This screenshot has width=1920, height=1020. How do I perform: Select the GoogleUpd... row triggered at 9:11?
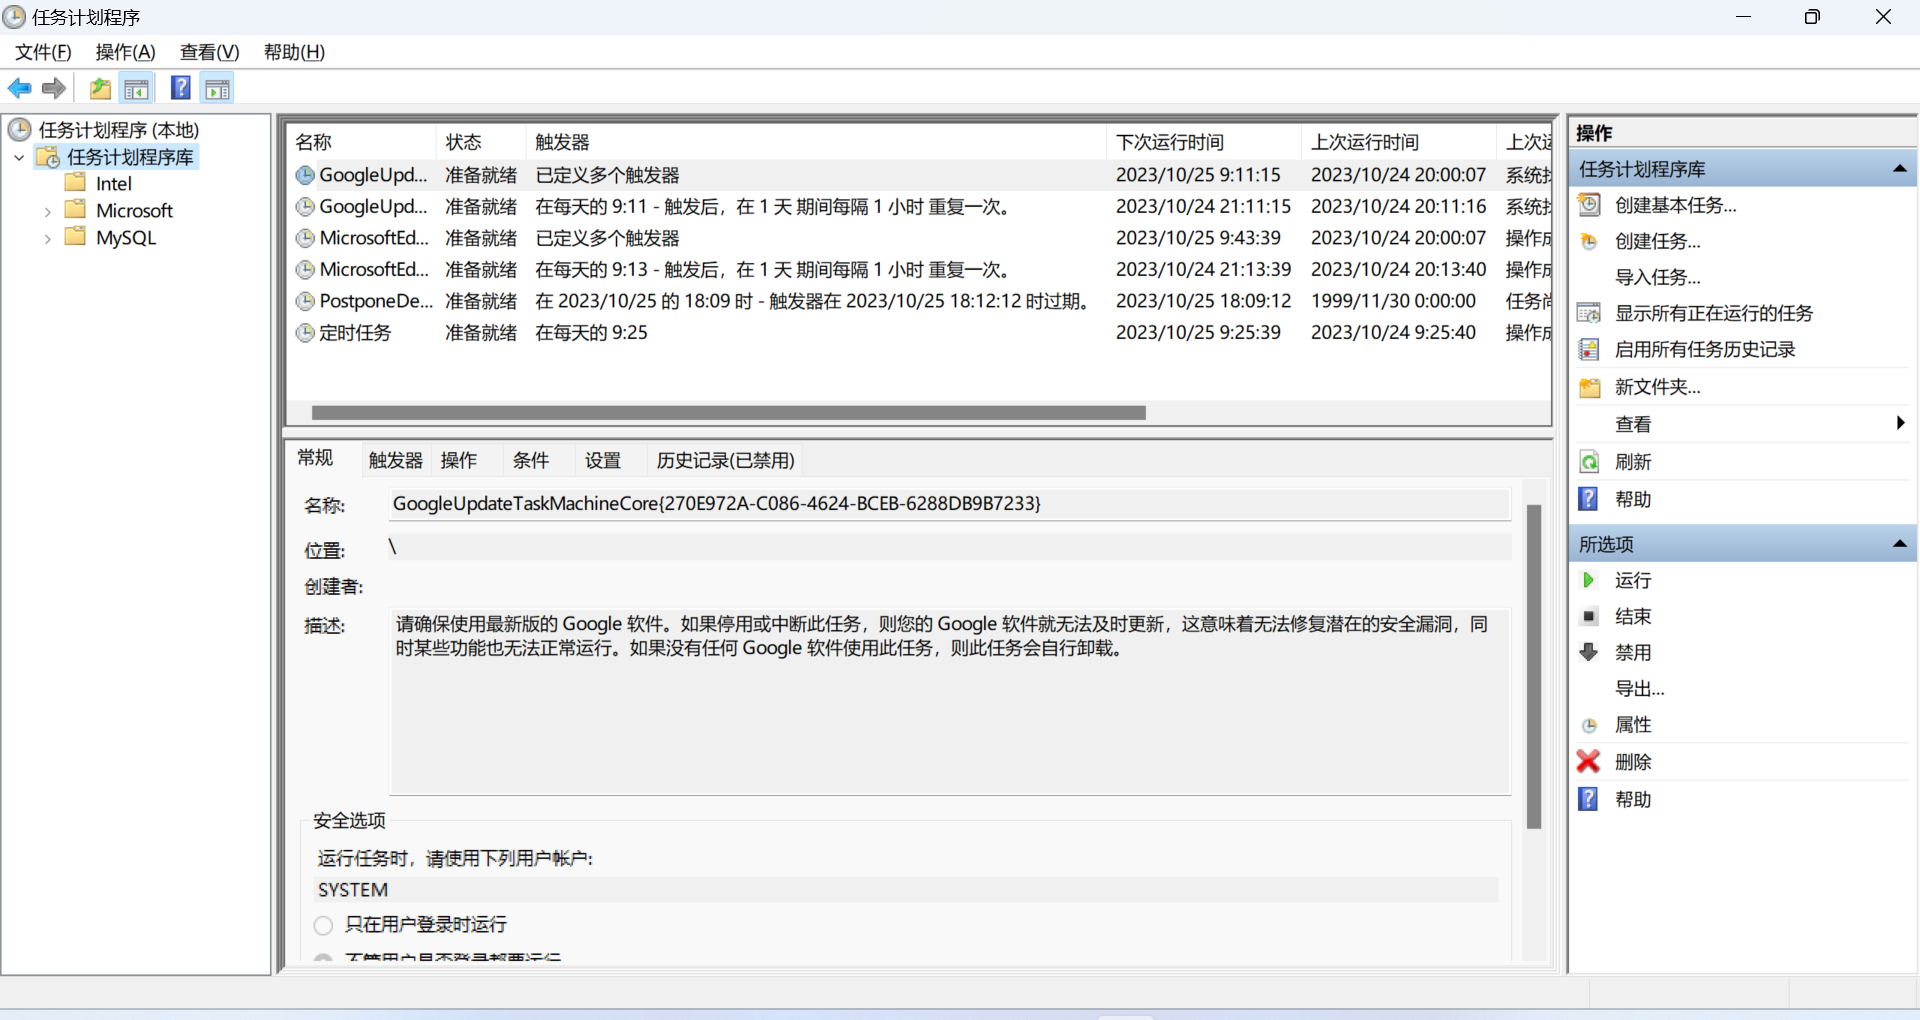[920, 207]
